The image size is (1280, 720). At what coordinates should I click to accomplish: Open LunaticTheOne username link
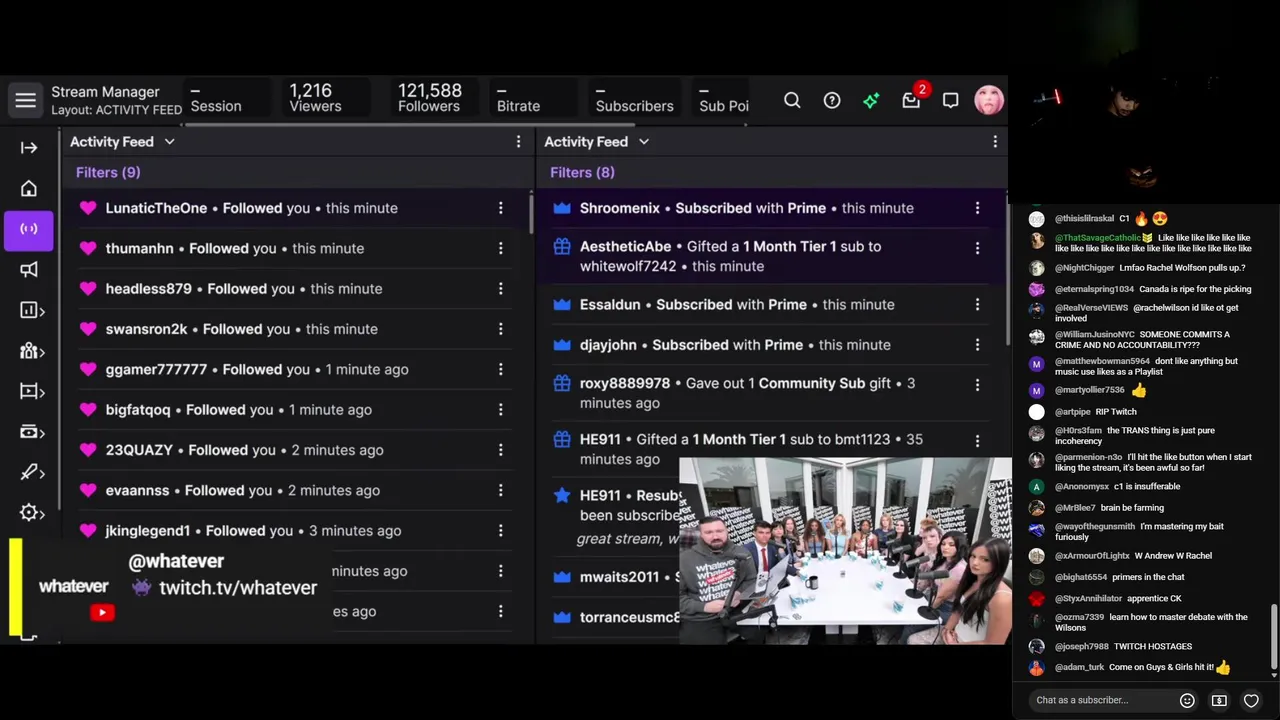[x=156, y=208]
